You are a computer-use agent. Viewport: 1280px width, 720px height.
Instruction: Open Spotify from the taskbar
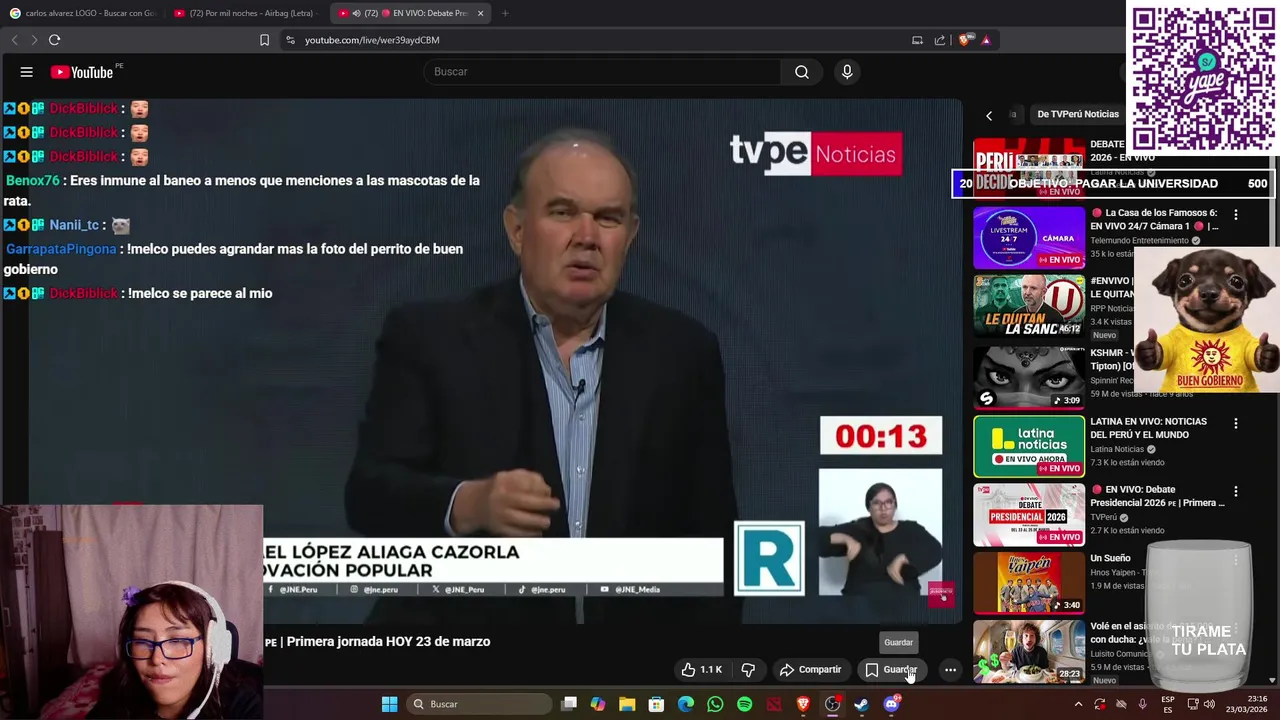pos(744,704)
